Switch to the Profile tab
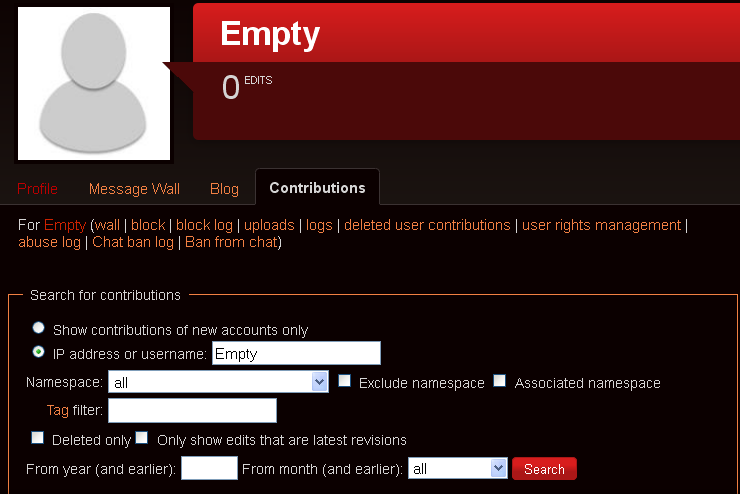Image resolution: width=740 pixels, height=494 pixels. click(x=37, y=189)
